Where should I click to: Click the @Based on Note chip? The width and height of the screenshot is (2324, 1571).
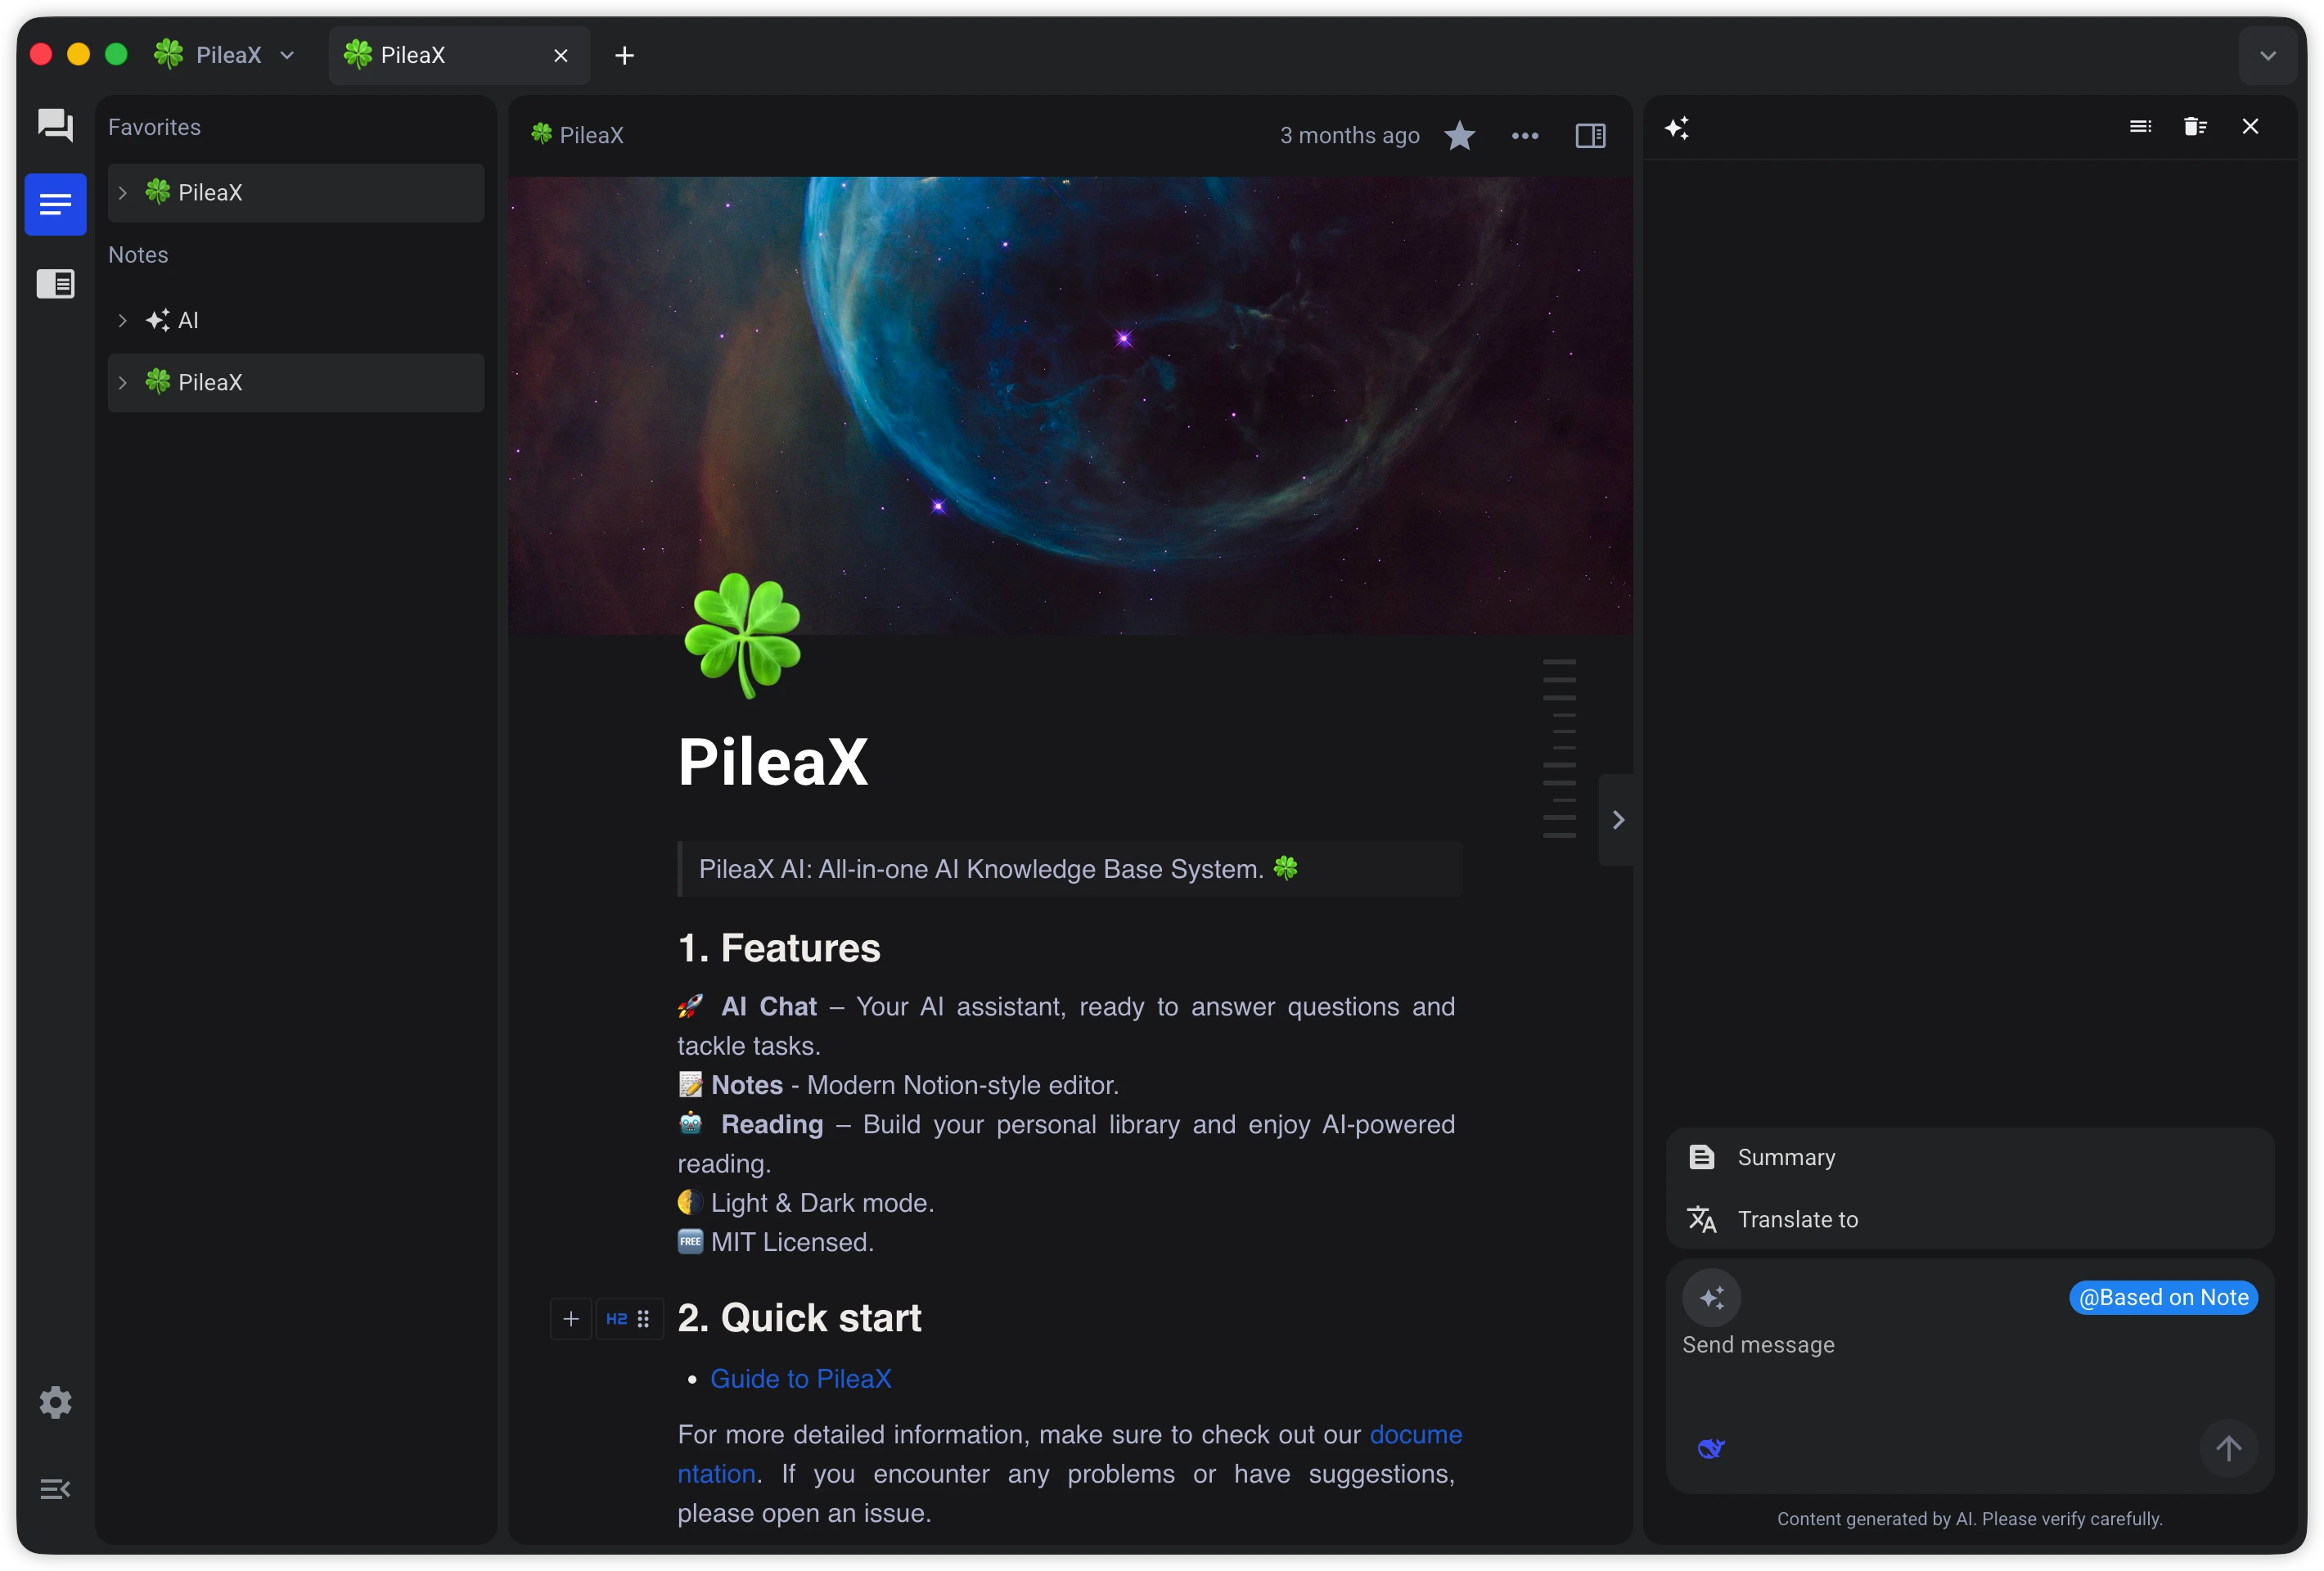pos(2163,1297)
